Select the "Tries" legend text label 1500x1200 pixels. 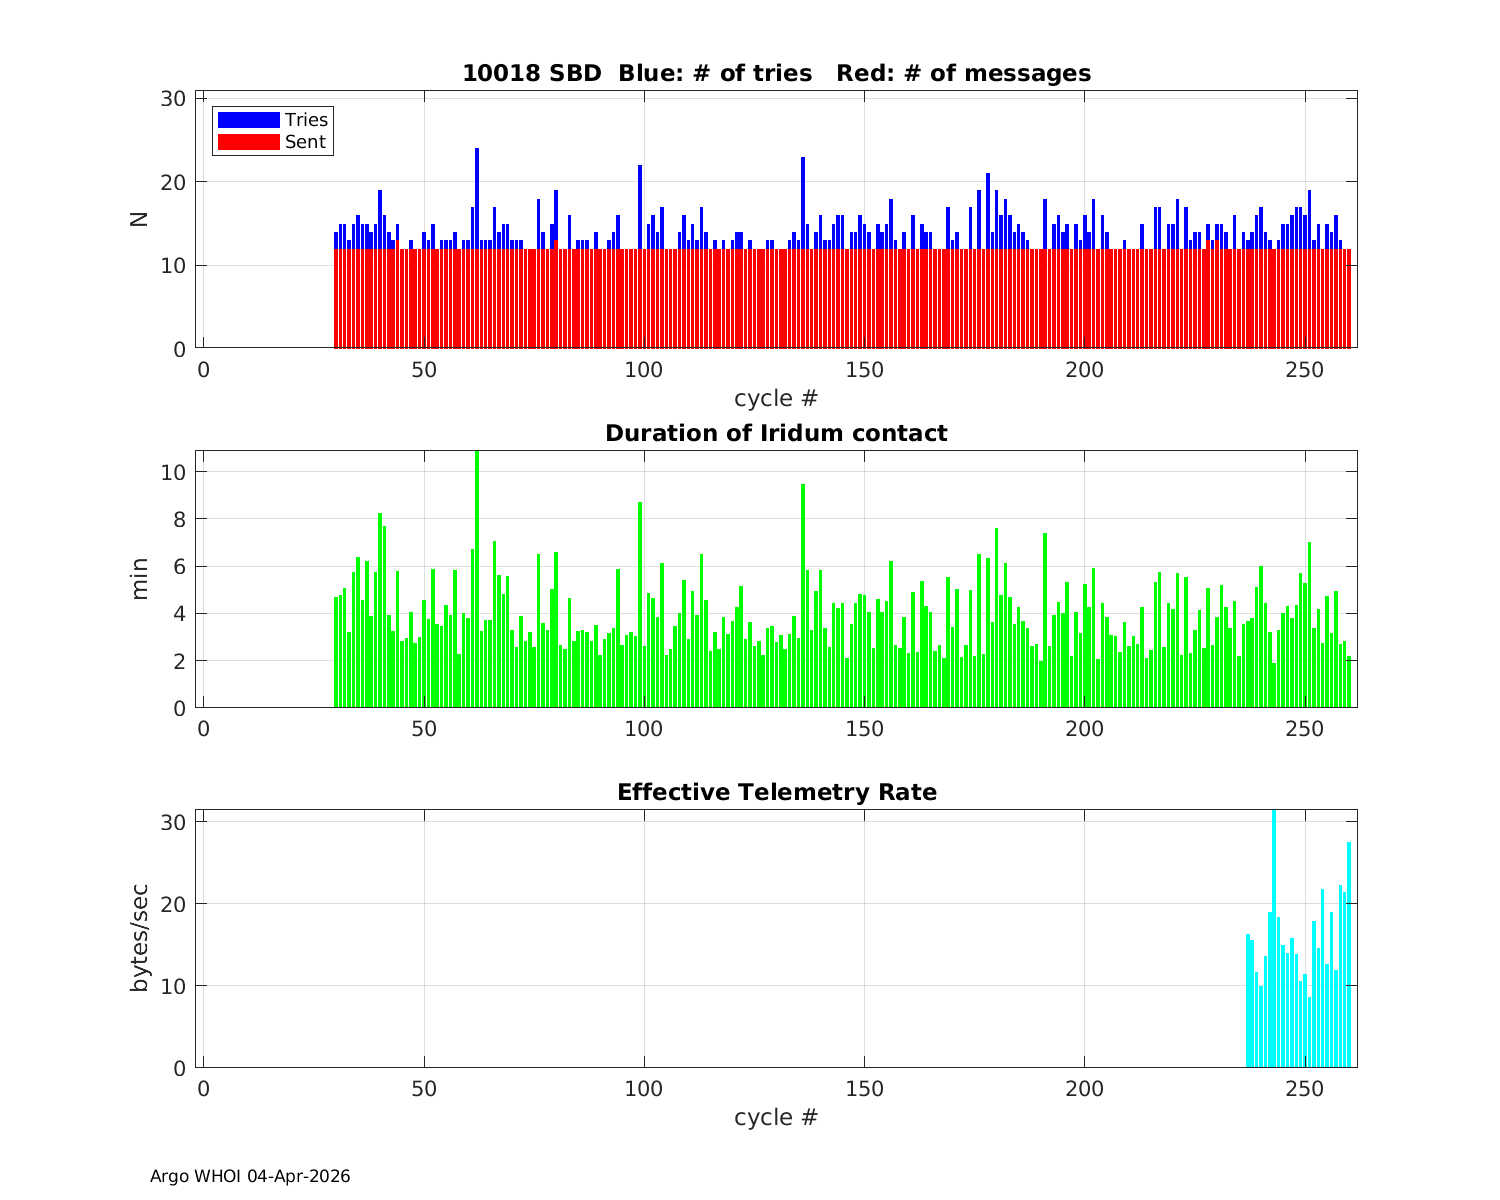click(306, 120)
